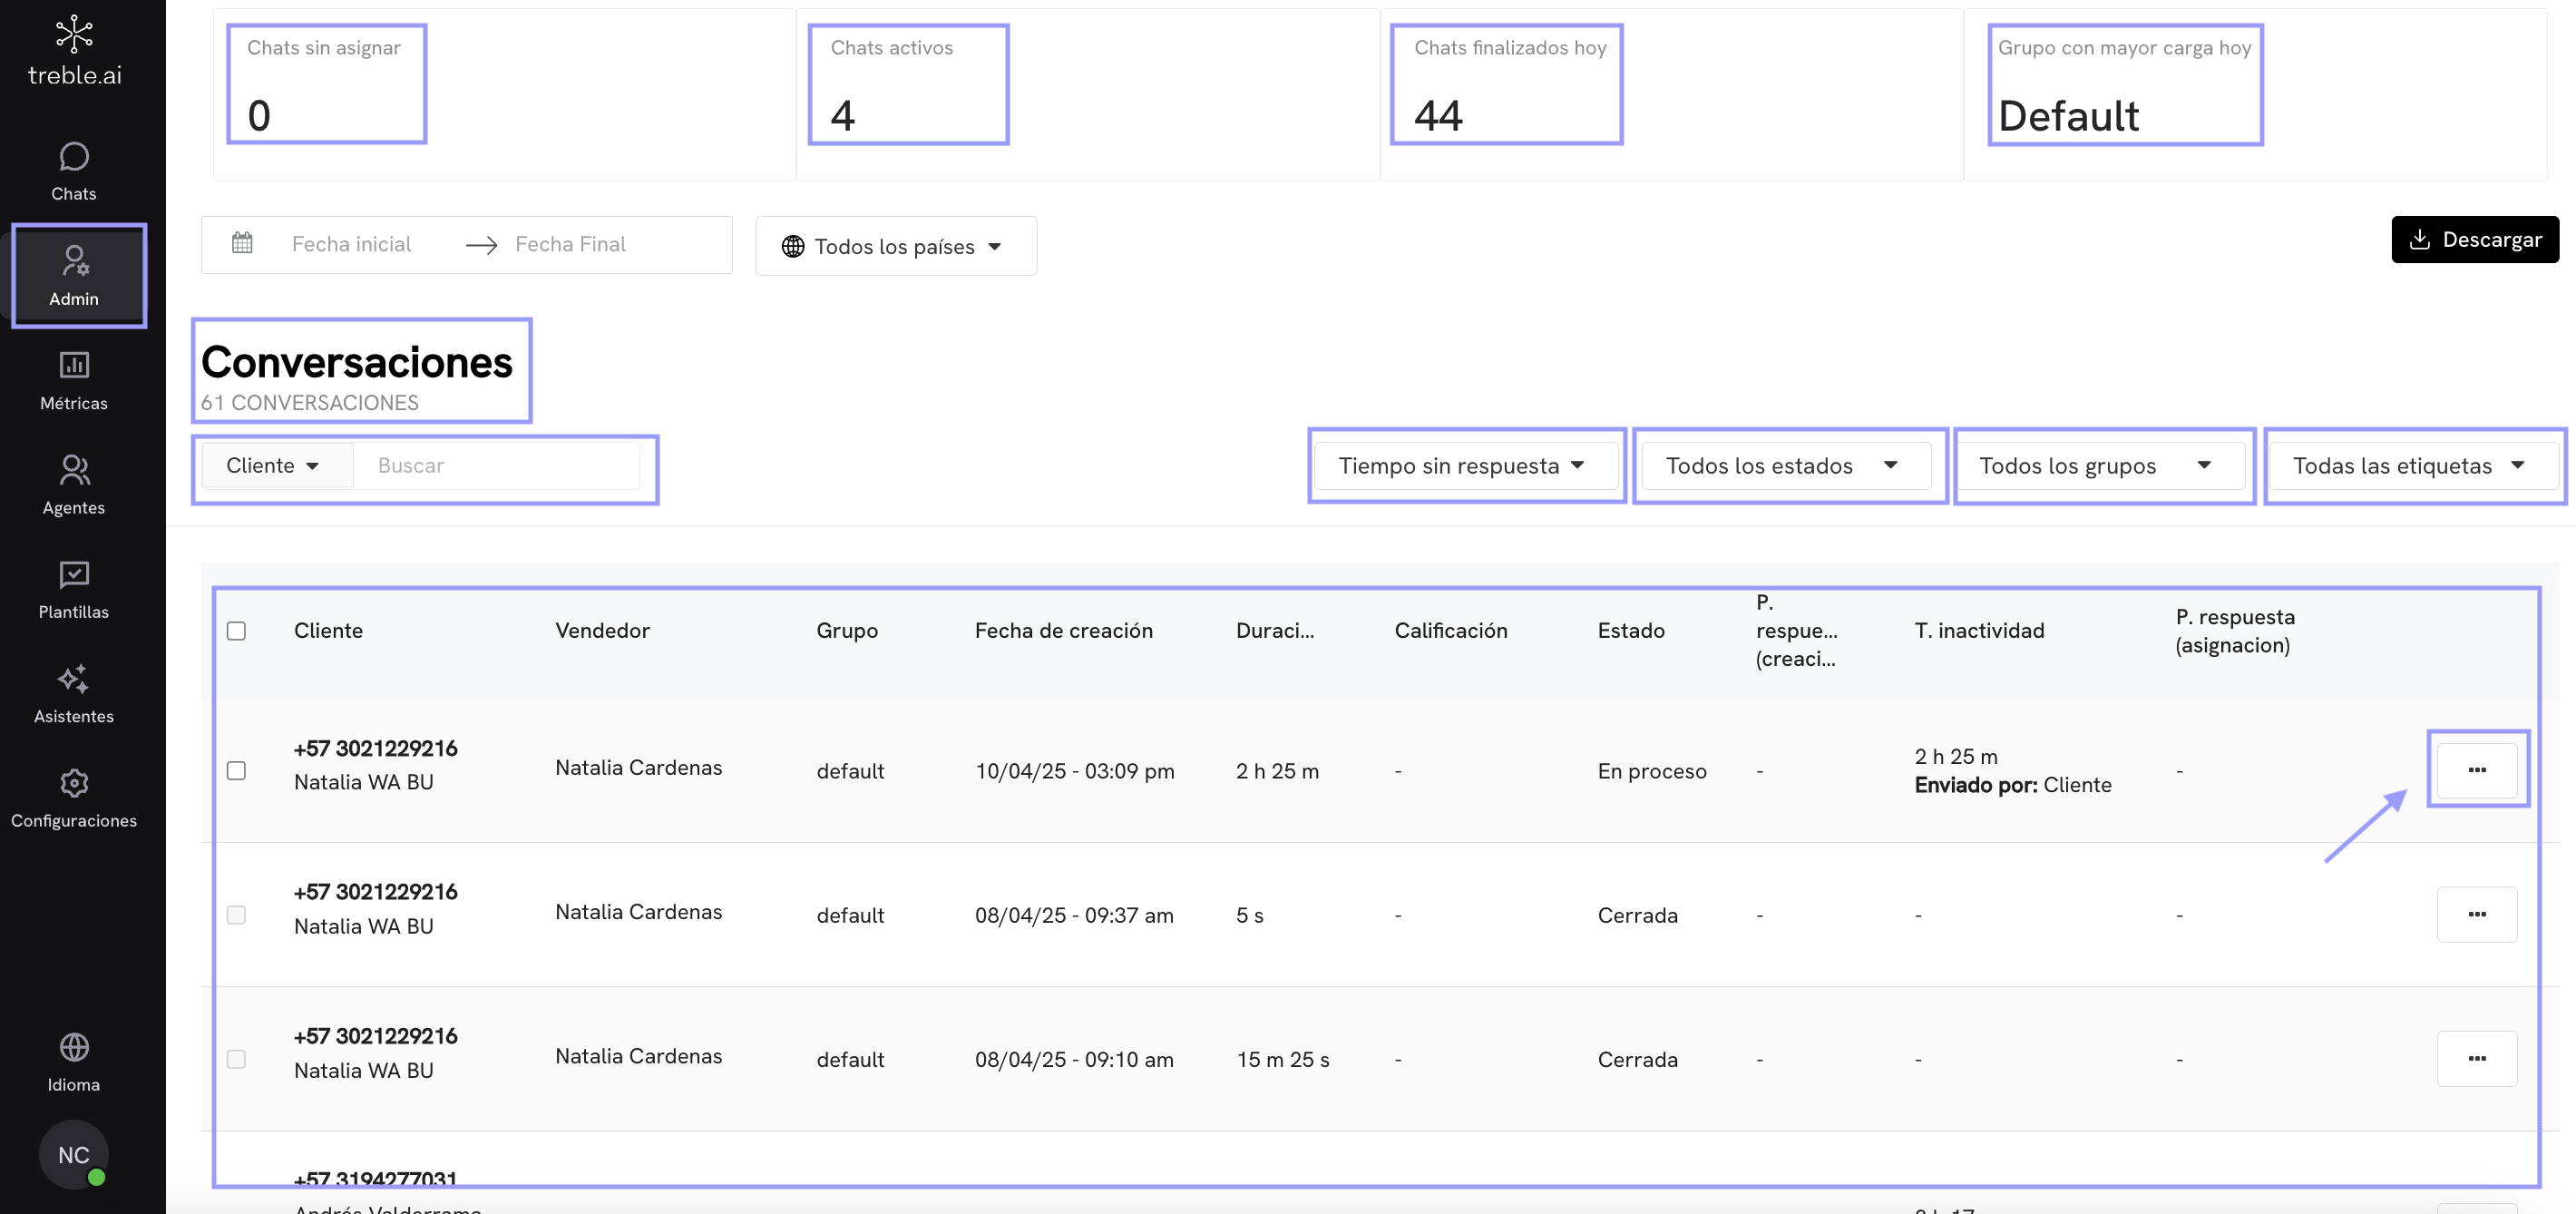
Task: Click the calendar icon in date filter
Action: [x=242, y=243]
